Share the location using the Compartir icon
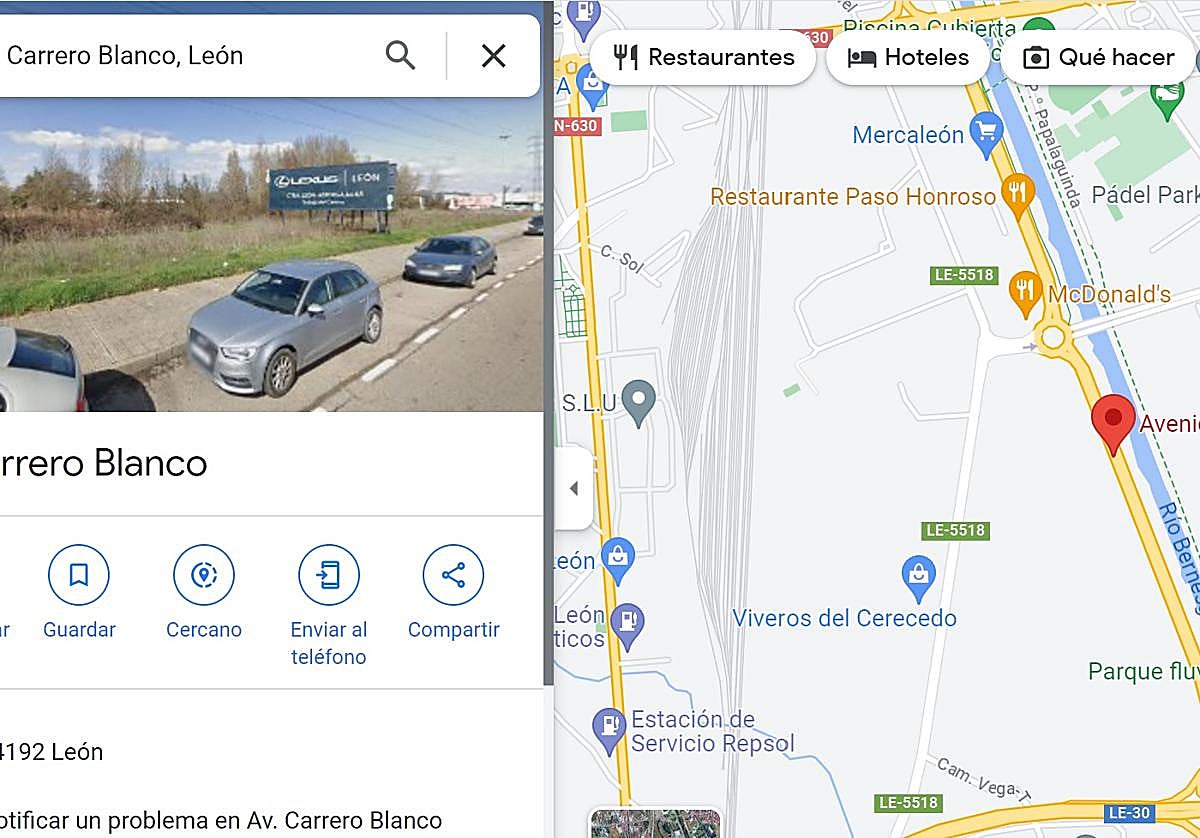This screenshot has width=1200, height=838. pos(453,575)
